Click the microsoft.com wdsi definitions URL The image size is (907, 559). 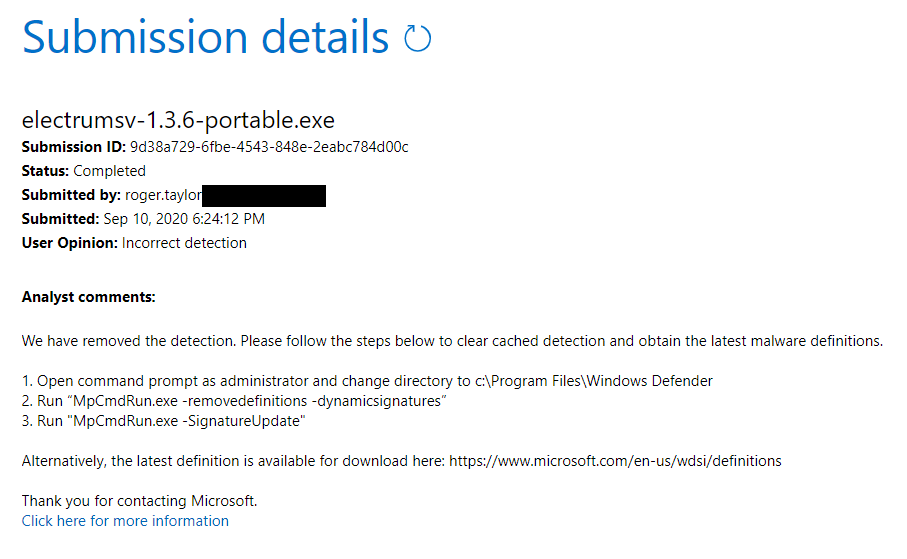pyautogui.click(x=615, y=461)
